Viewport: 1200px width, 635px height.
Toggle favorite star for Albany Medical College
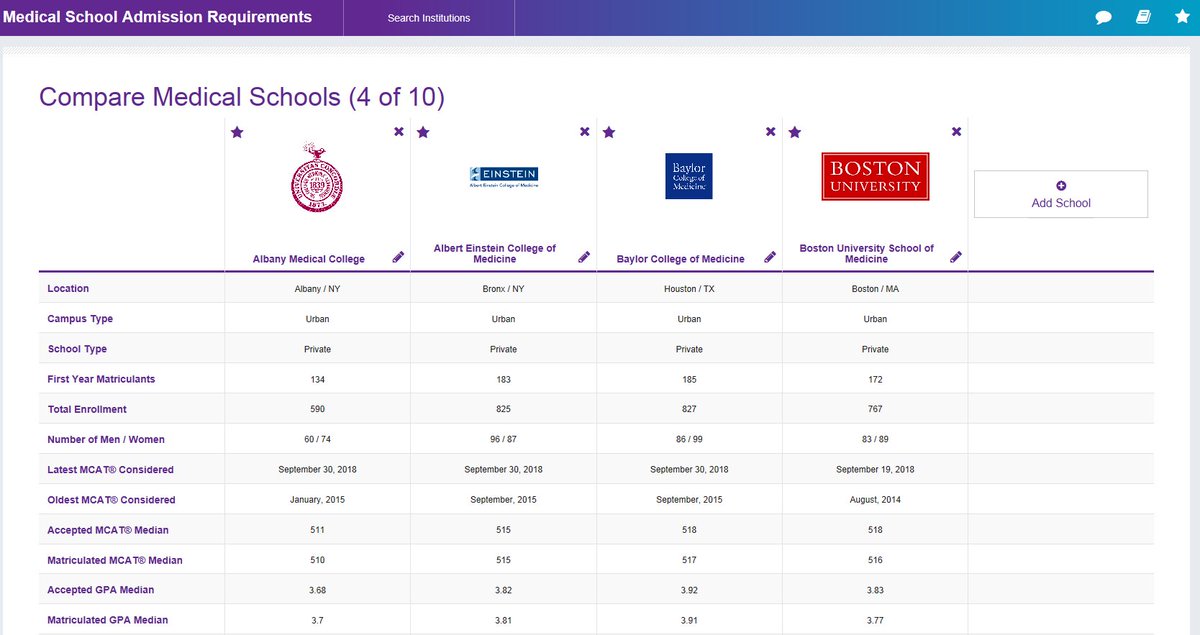[237, 132]
